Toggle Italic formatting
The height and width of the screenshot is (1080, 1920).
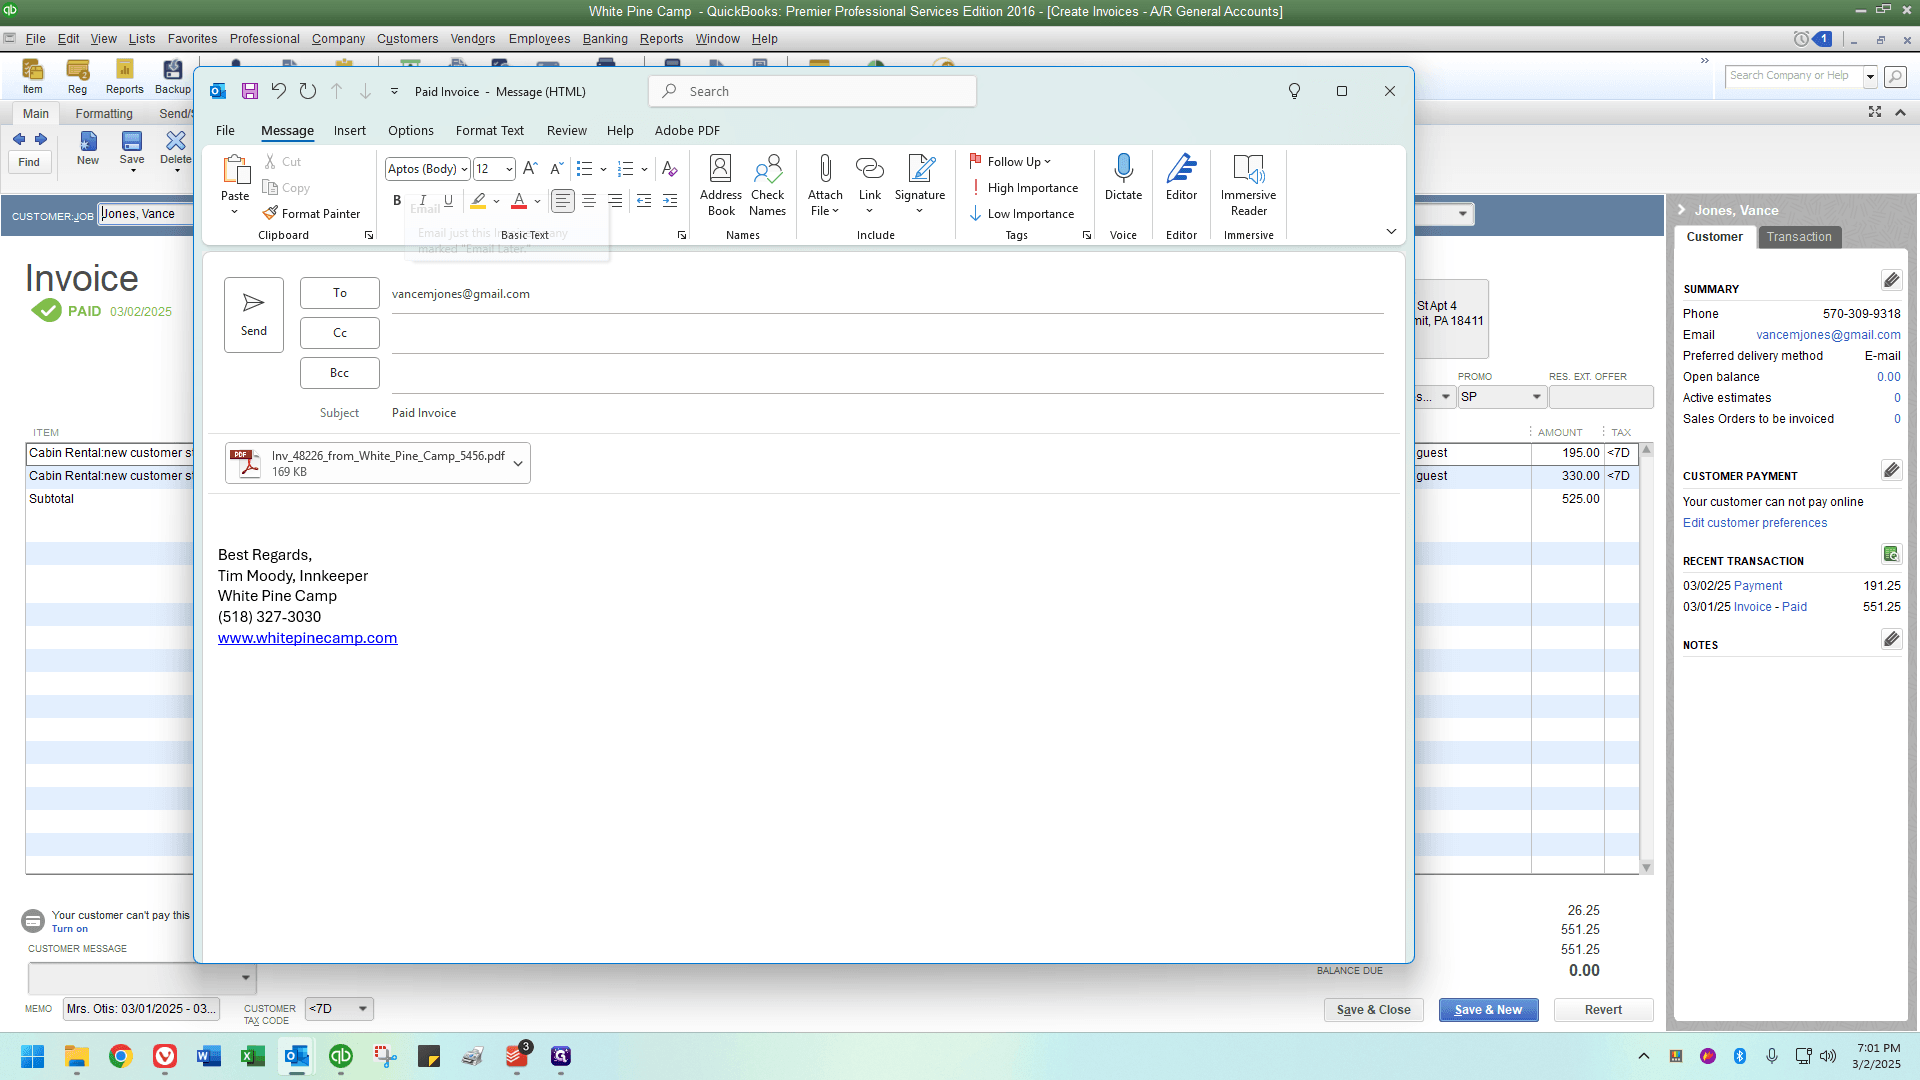(423, 201)
